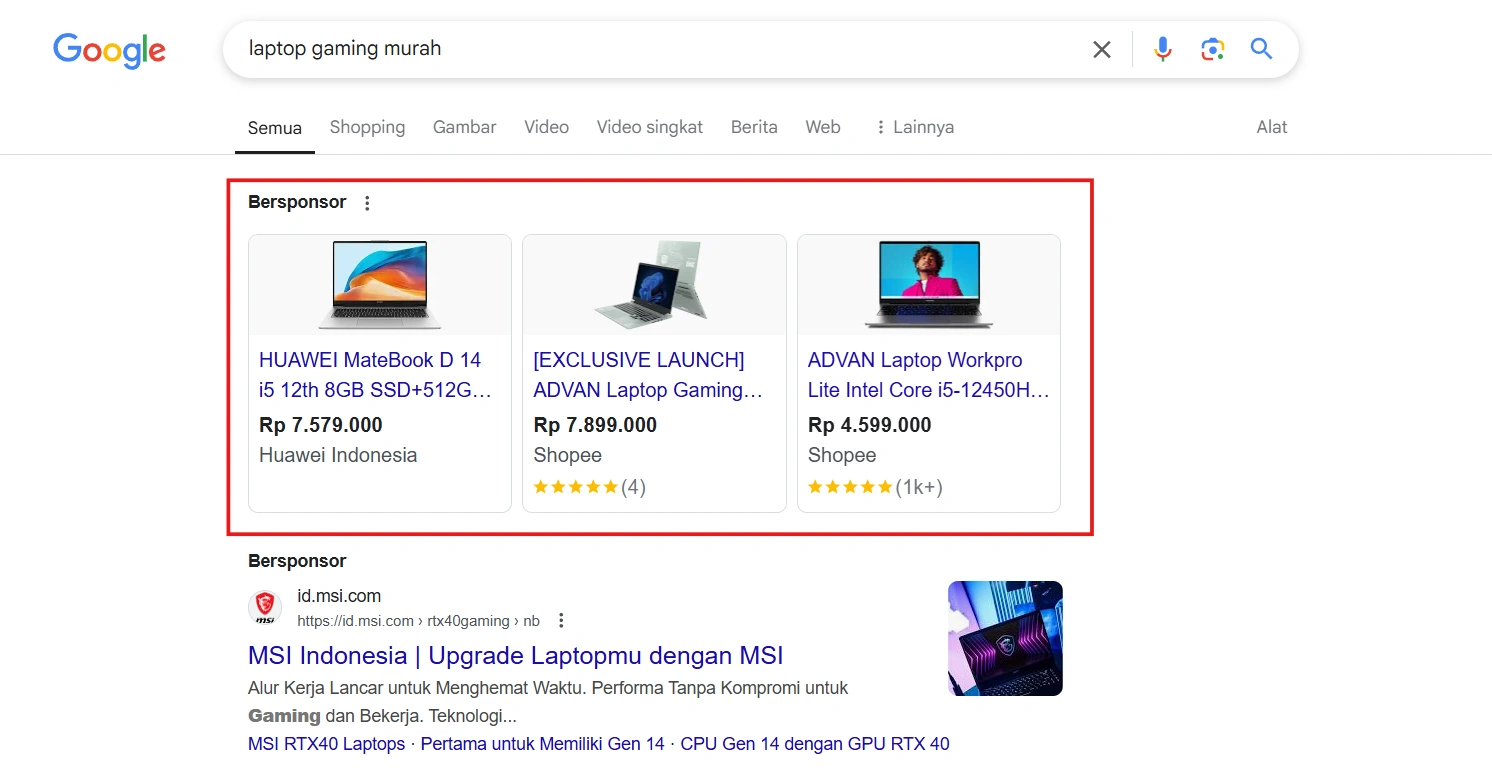
Task: Open the Web tab
Action: 823,127
